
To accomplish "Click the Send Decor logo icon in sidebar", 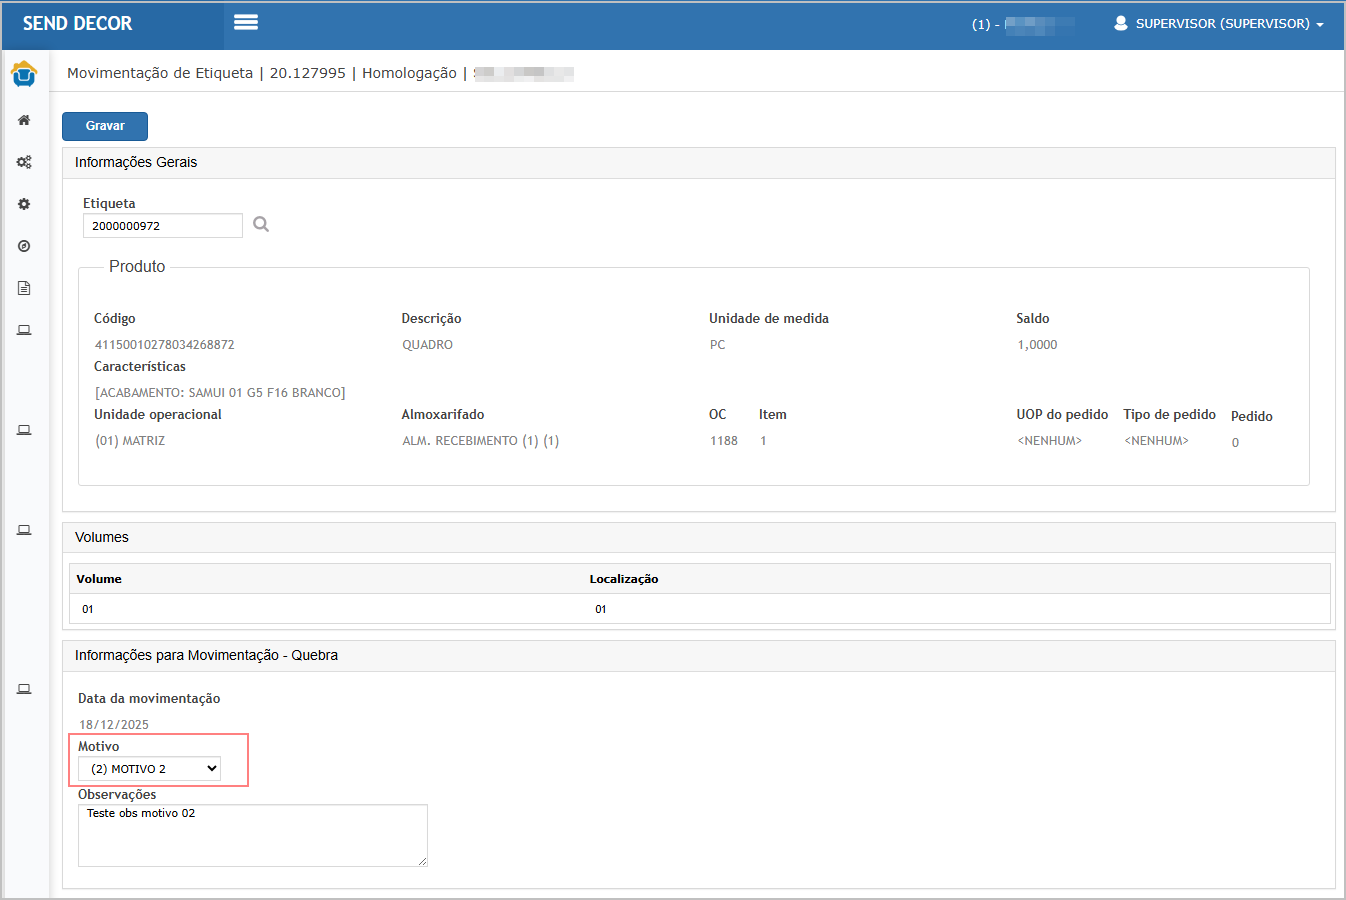I will coord(24,74).
